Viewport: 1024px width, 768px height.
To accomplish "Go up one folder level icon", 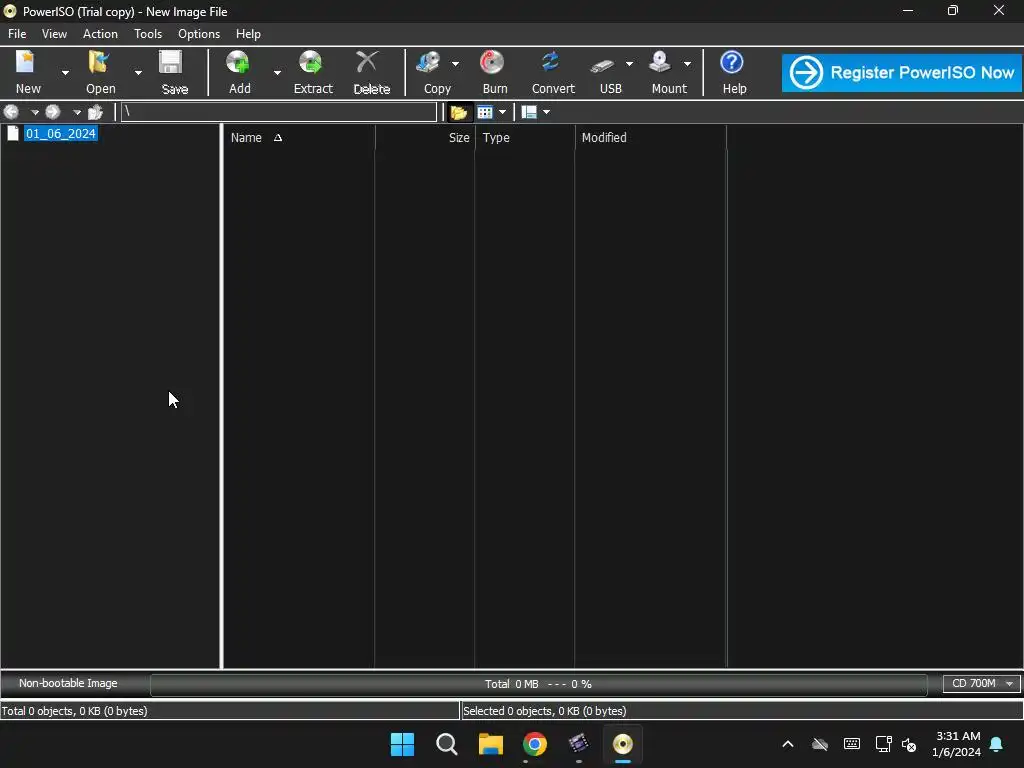I will 95,112.
